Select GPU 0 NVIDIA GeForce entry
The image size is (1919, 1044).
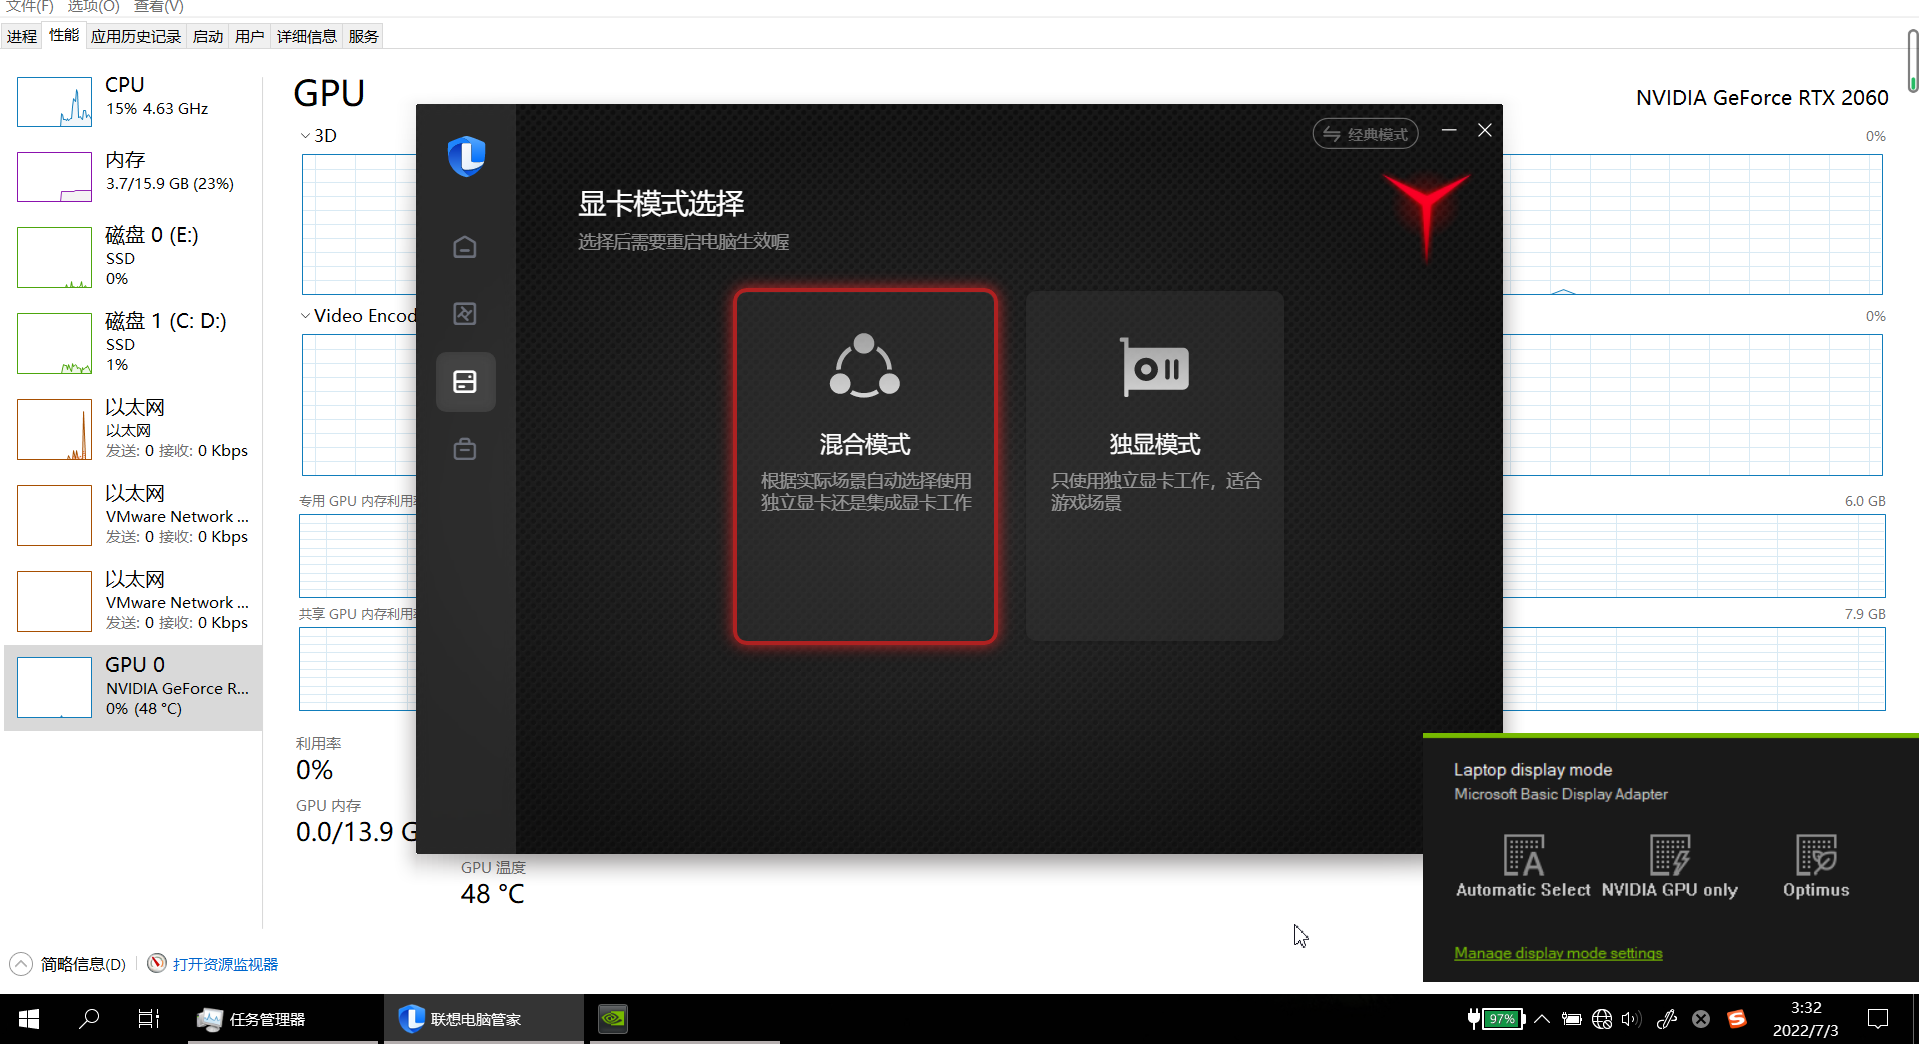pos(134,687)
